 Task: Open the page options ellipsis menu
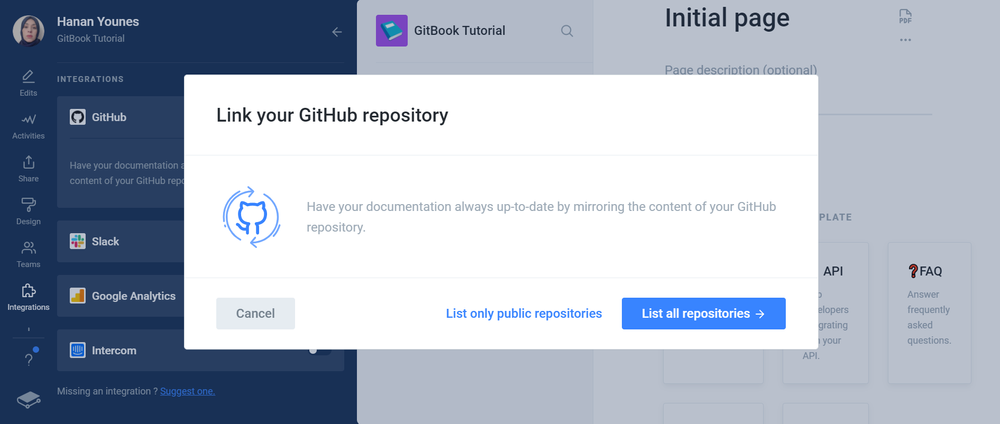click(x=905, y=40)
